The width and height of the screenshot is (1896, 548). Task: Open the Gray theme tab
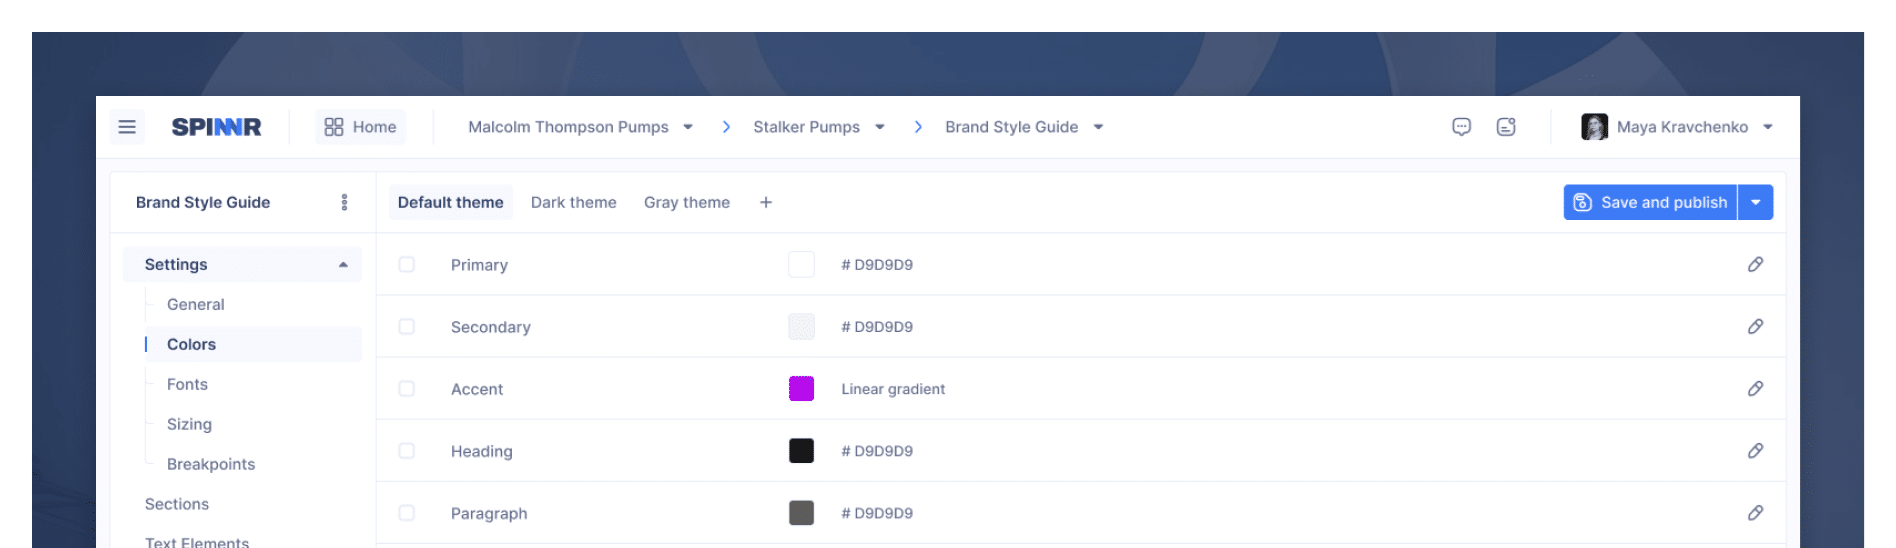point(686,202)
